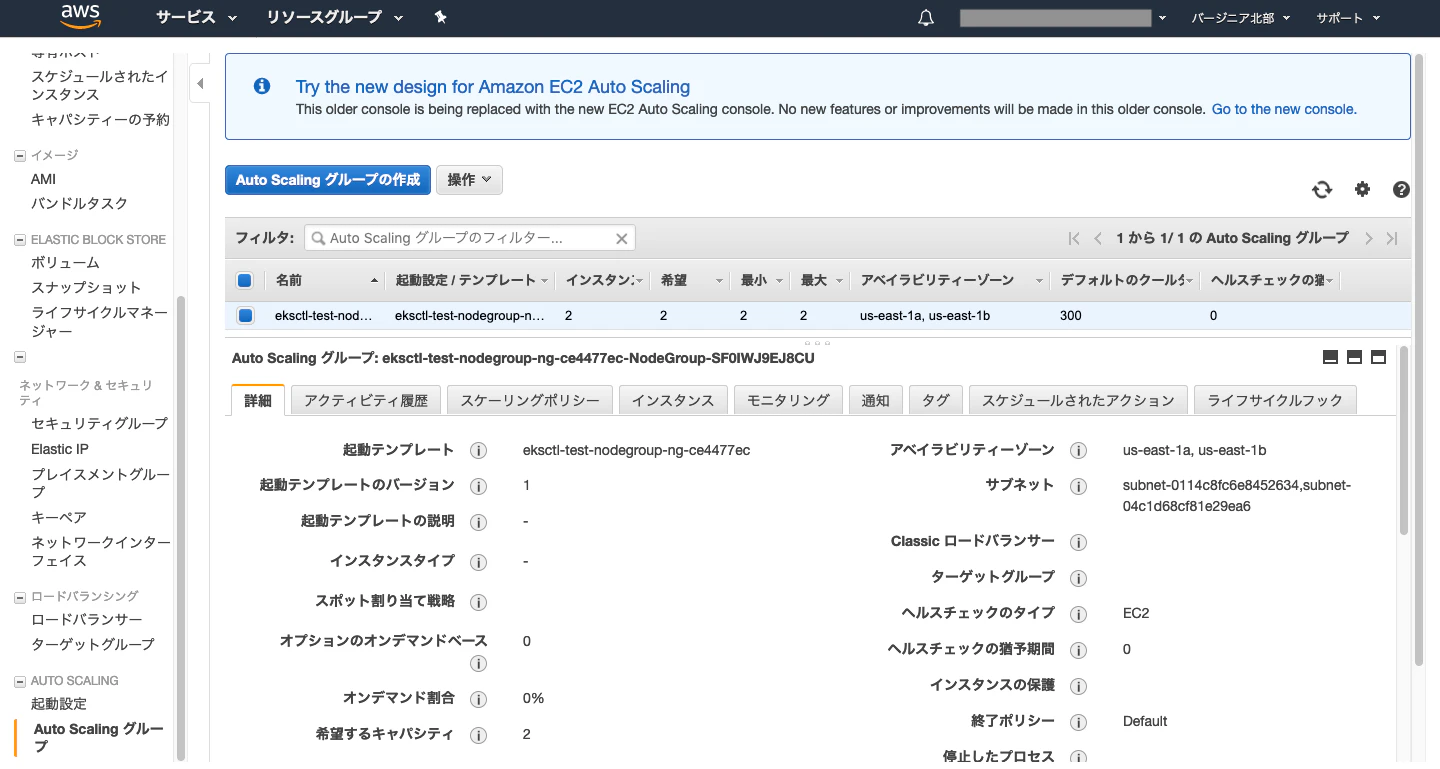Open the help question mark icon
The height and width of the screenshot is (769, 1440).
[1400, 189]
